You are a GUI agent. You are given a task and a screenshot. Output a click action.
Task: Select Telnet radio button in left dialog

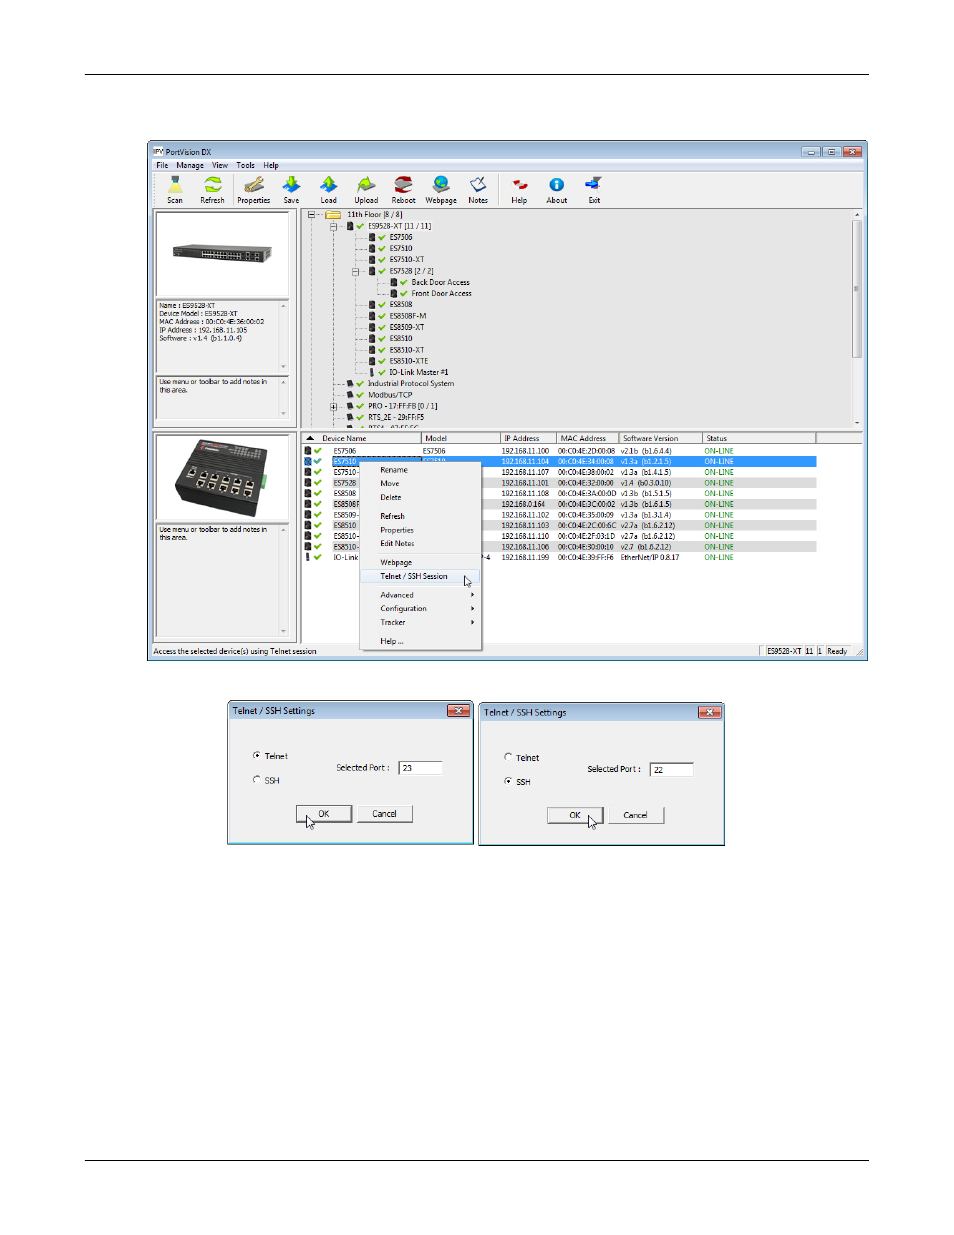coord(257,756)
